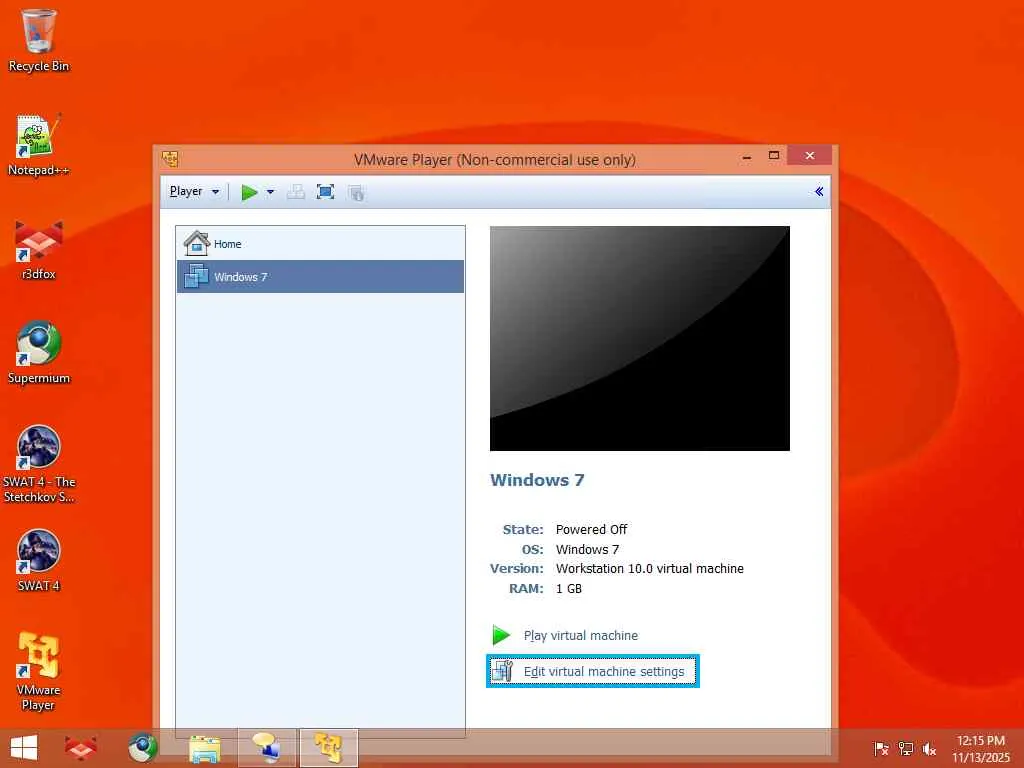
Task: Click the Windows 7 VM preview thumbnail
Action: tap(639, 338)
